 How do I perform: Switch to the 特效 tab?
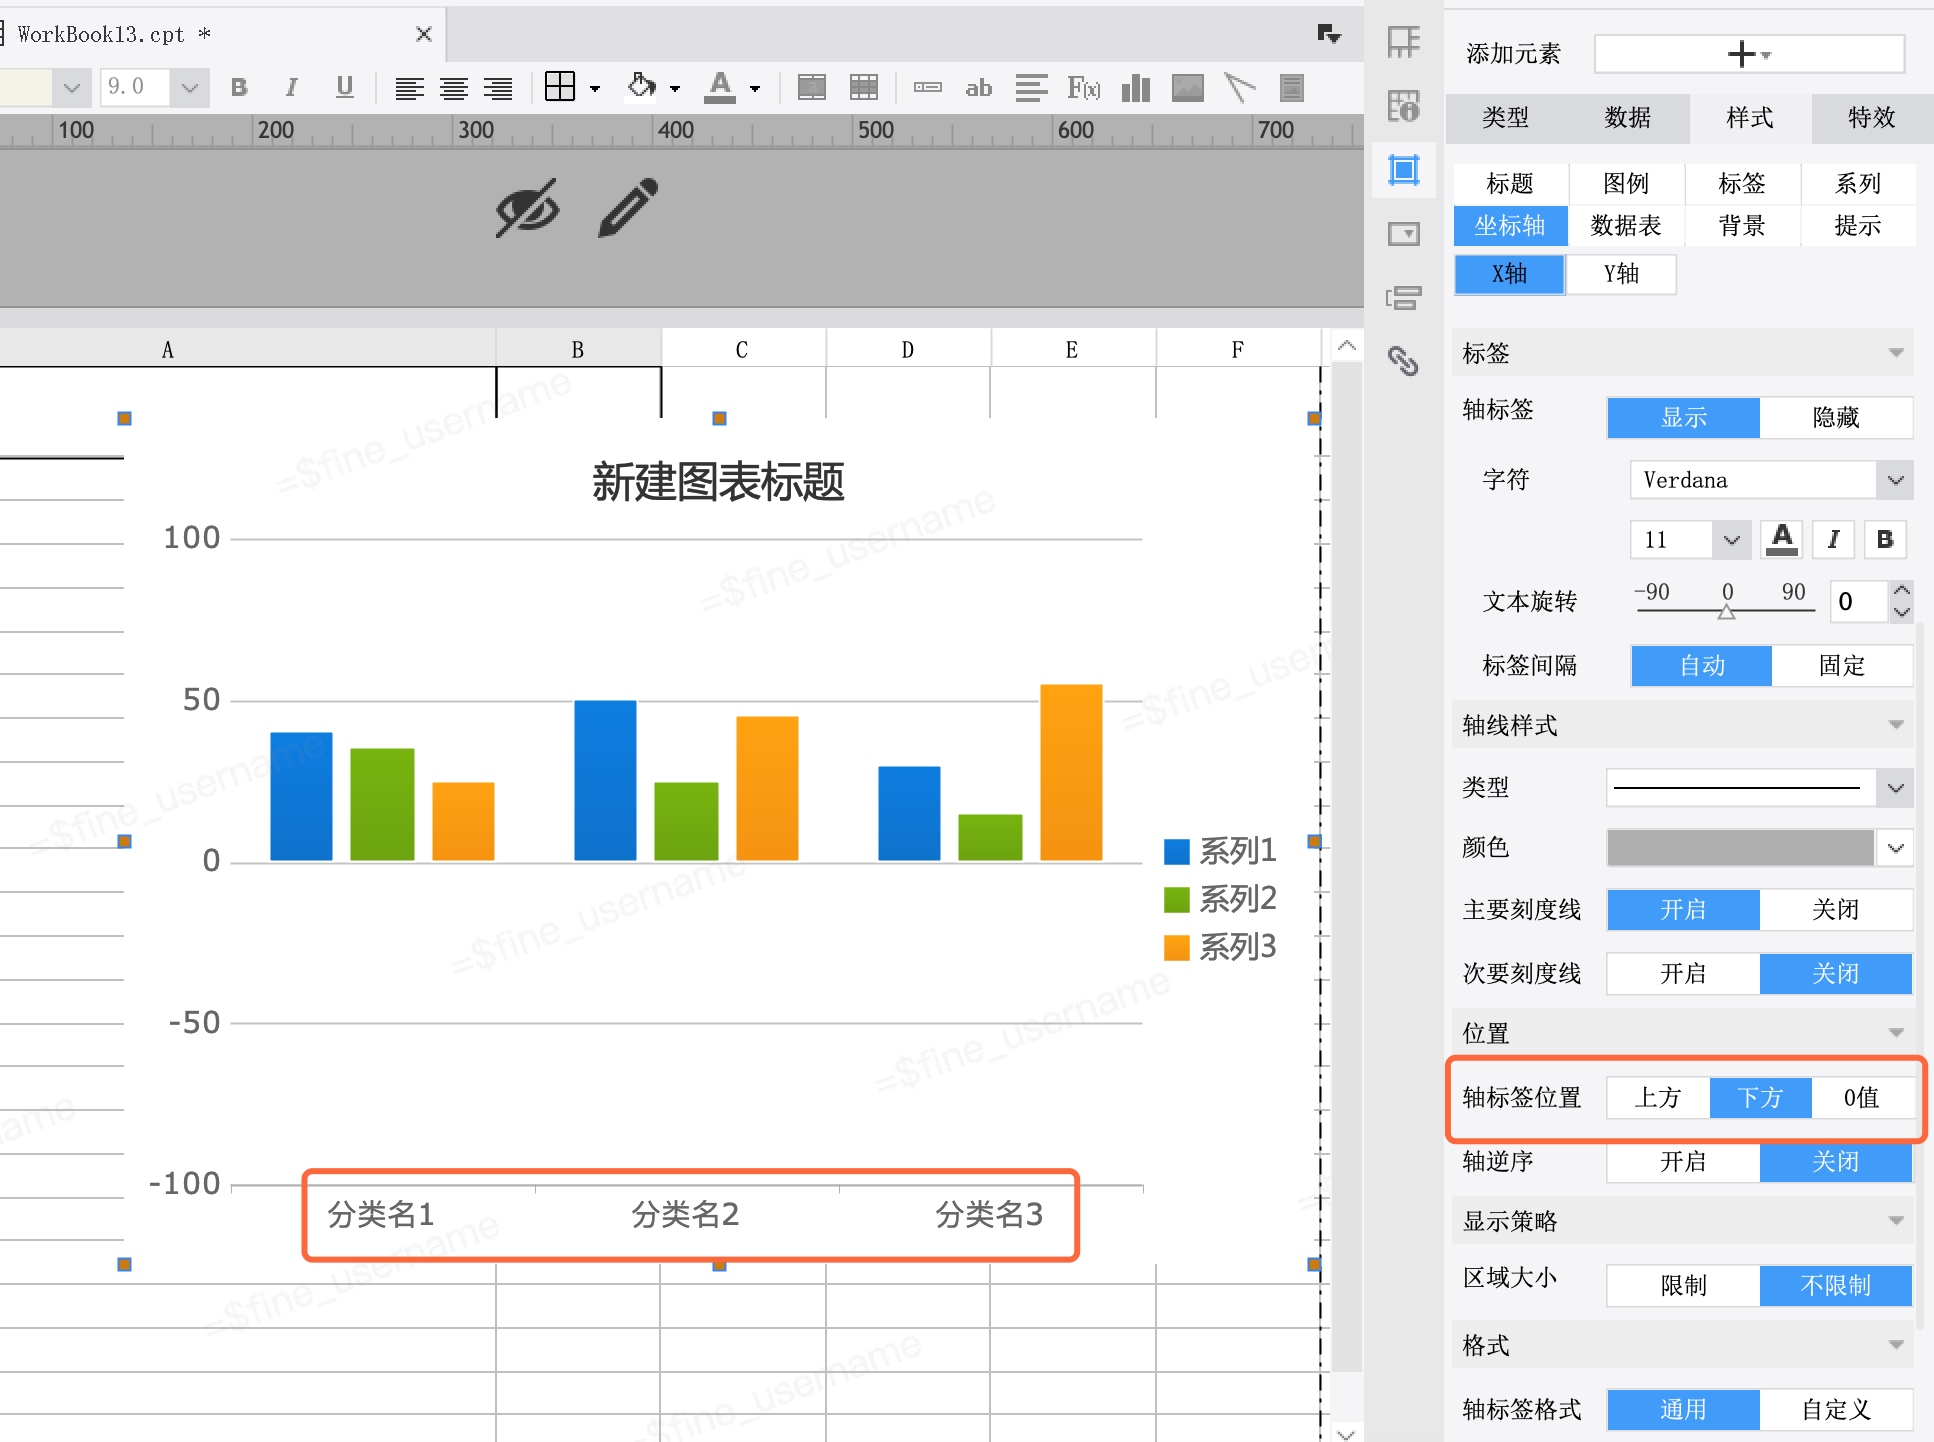pos(1872,117)
